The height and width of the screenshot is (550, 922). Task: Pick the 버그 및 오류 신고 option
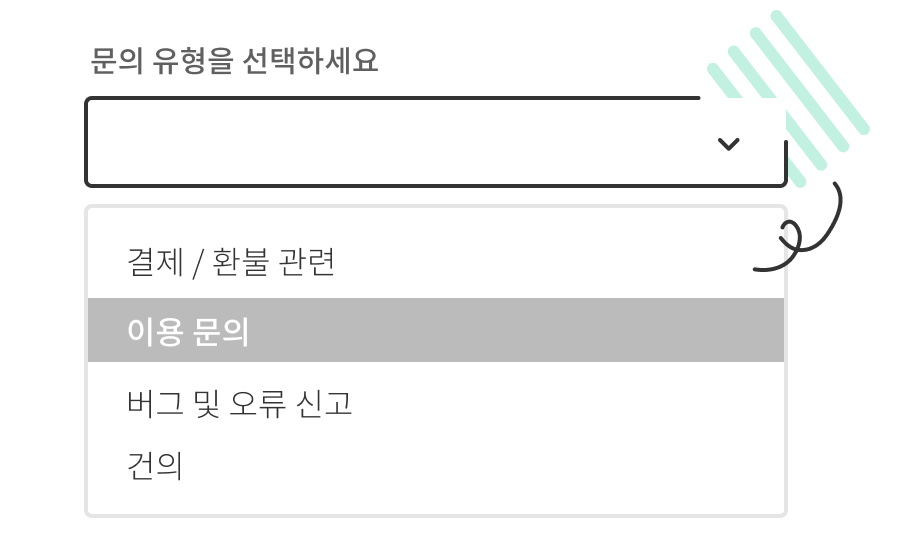436,404
